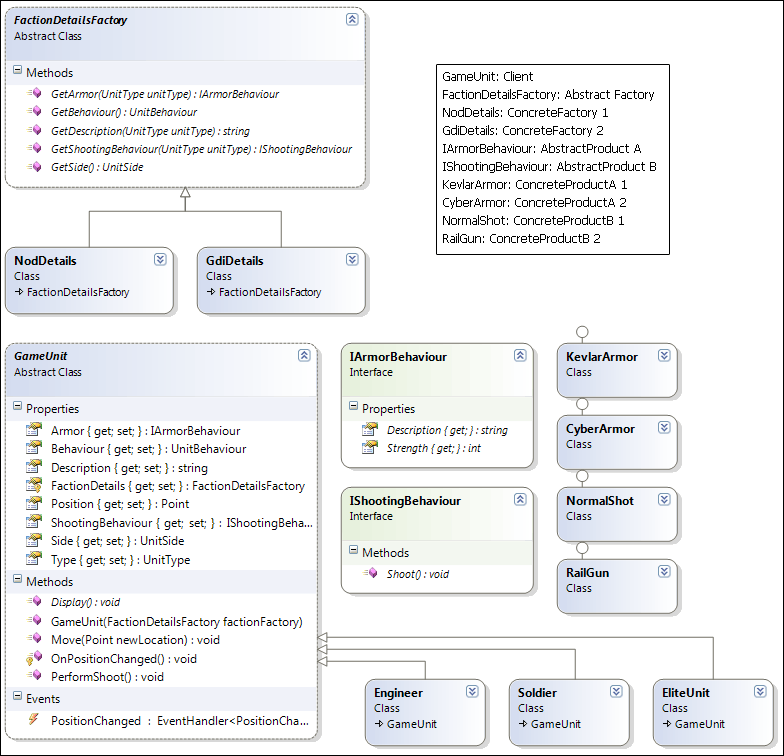Image resolution: width=784 pixels, height=756 pixels.
Task: Click the Move method icon
Action: point(34,638)
